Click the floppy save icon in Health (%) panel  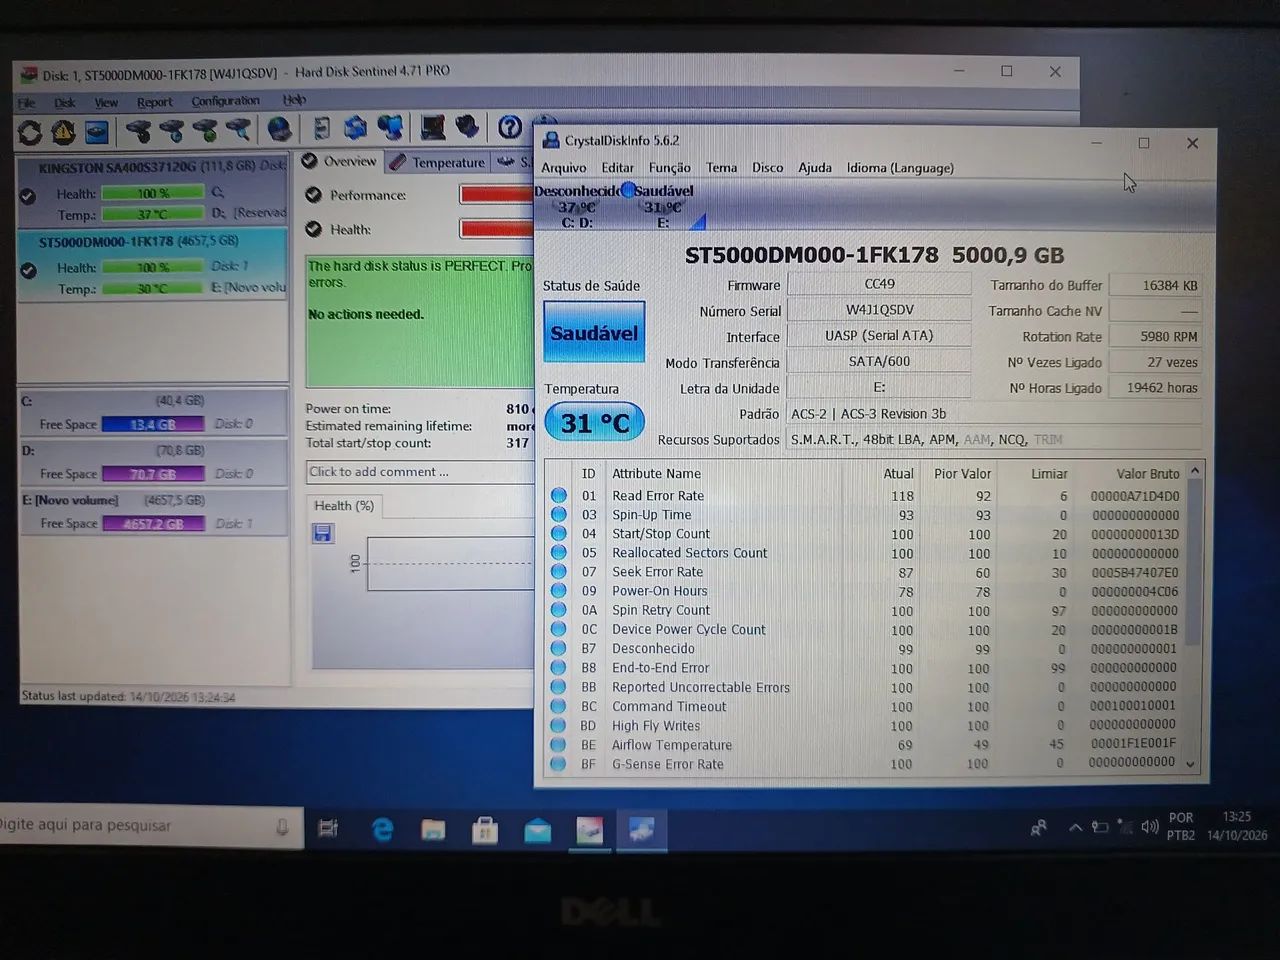tap(322, 534)
